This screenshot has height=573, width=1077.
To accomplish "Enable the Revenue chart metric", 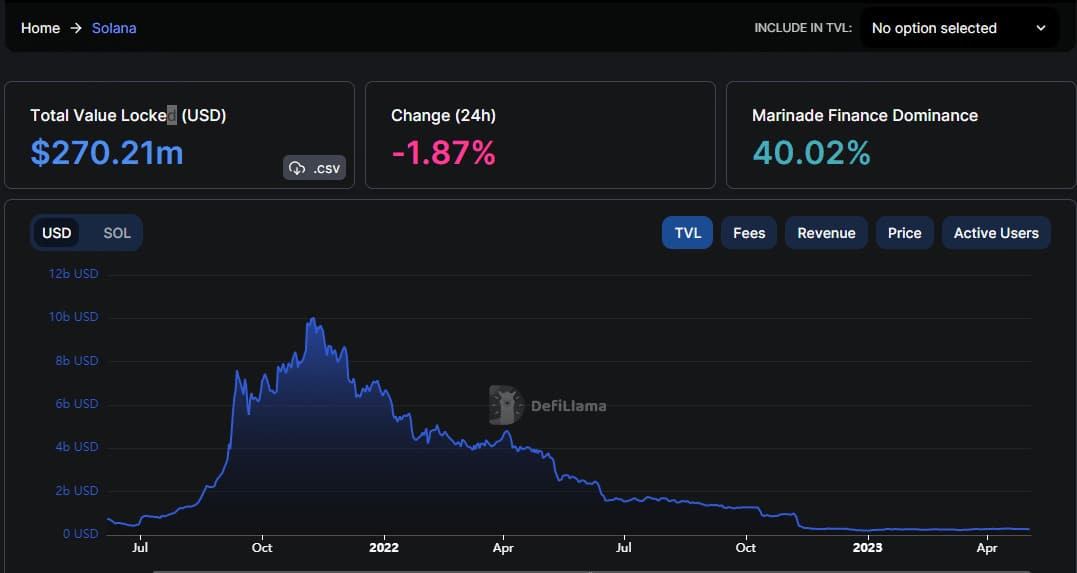I will tap(826, 233).
